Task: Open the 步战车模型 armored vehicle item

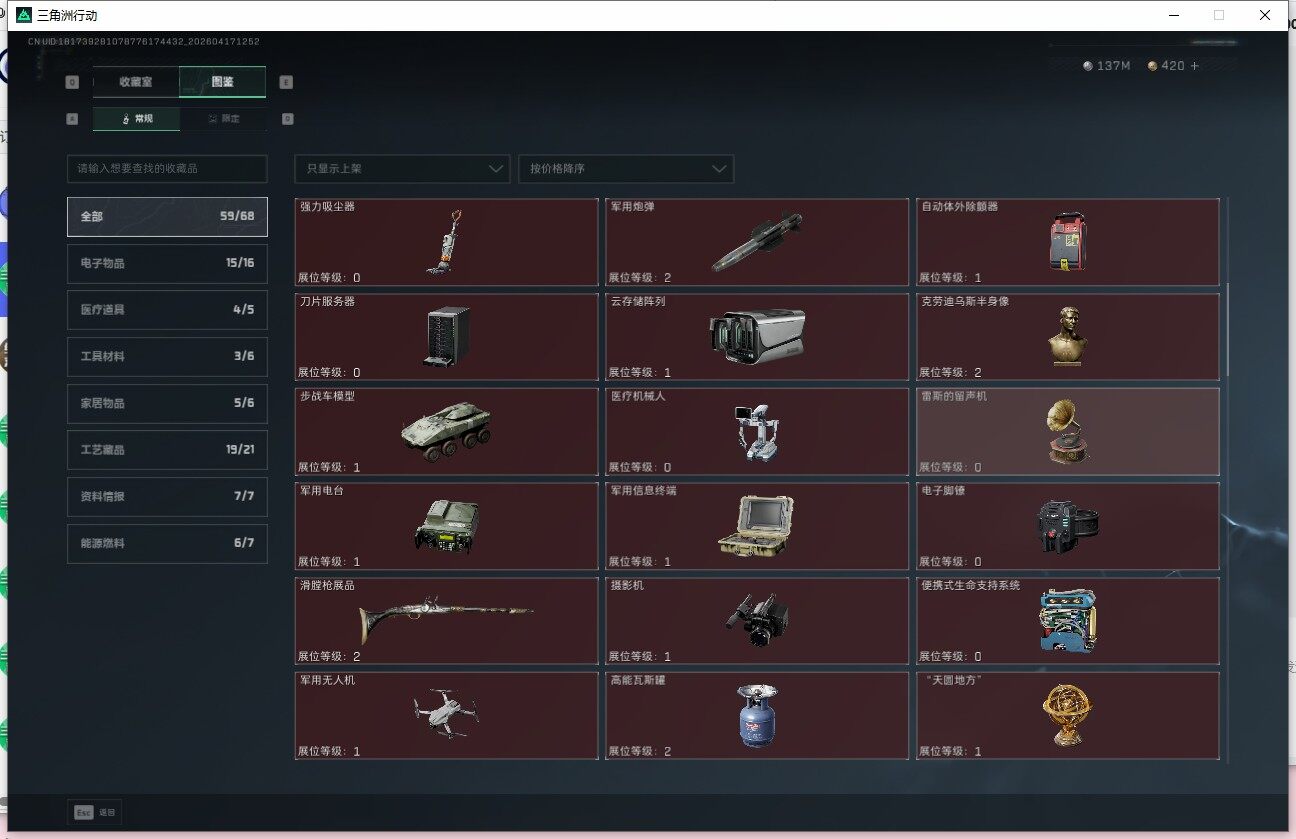Action: pyautogui.click(x=446, y=432)
